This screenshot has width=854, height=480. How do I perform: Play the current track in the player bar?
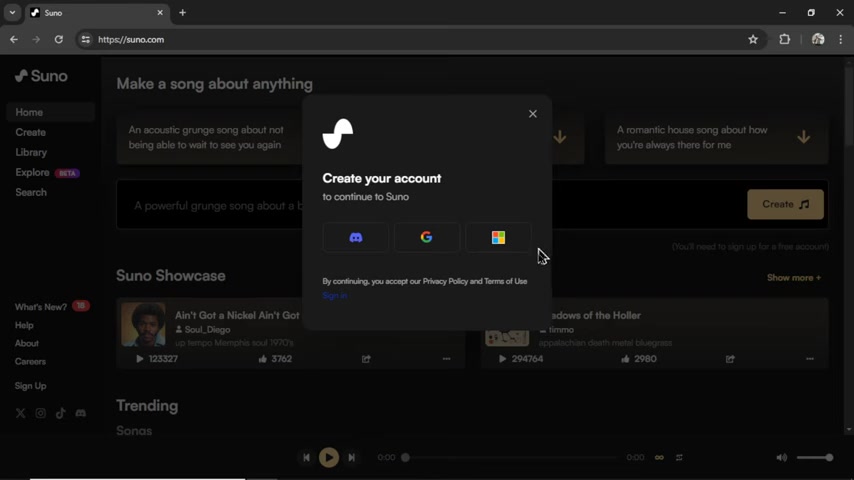point(329,458)
